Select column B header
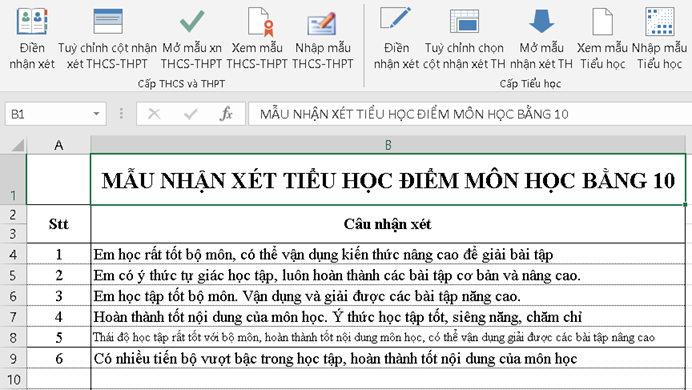692x390 pixels. [388, 145]
